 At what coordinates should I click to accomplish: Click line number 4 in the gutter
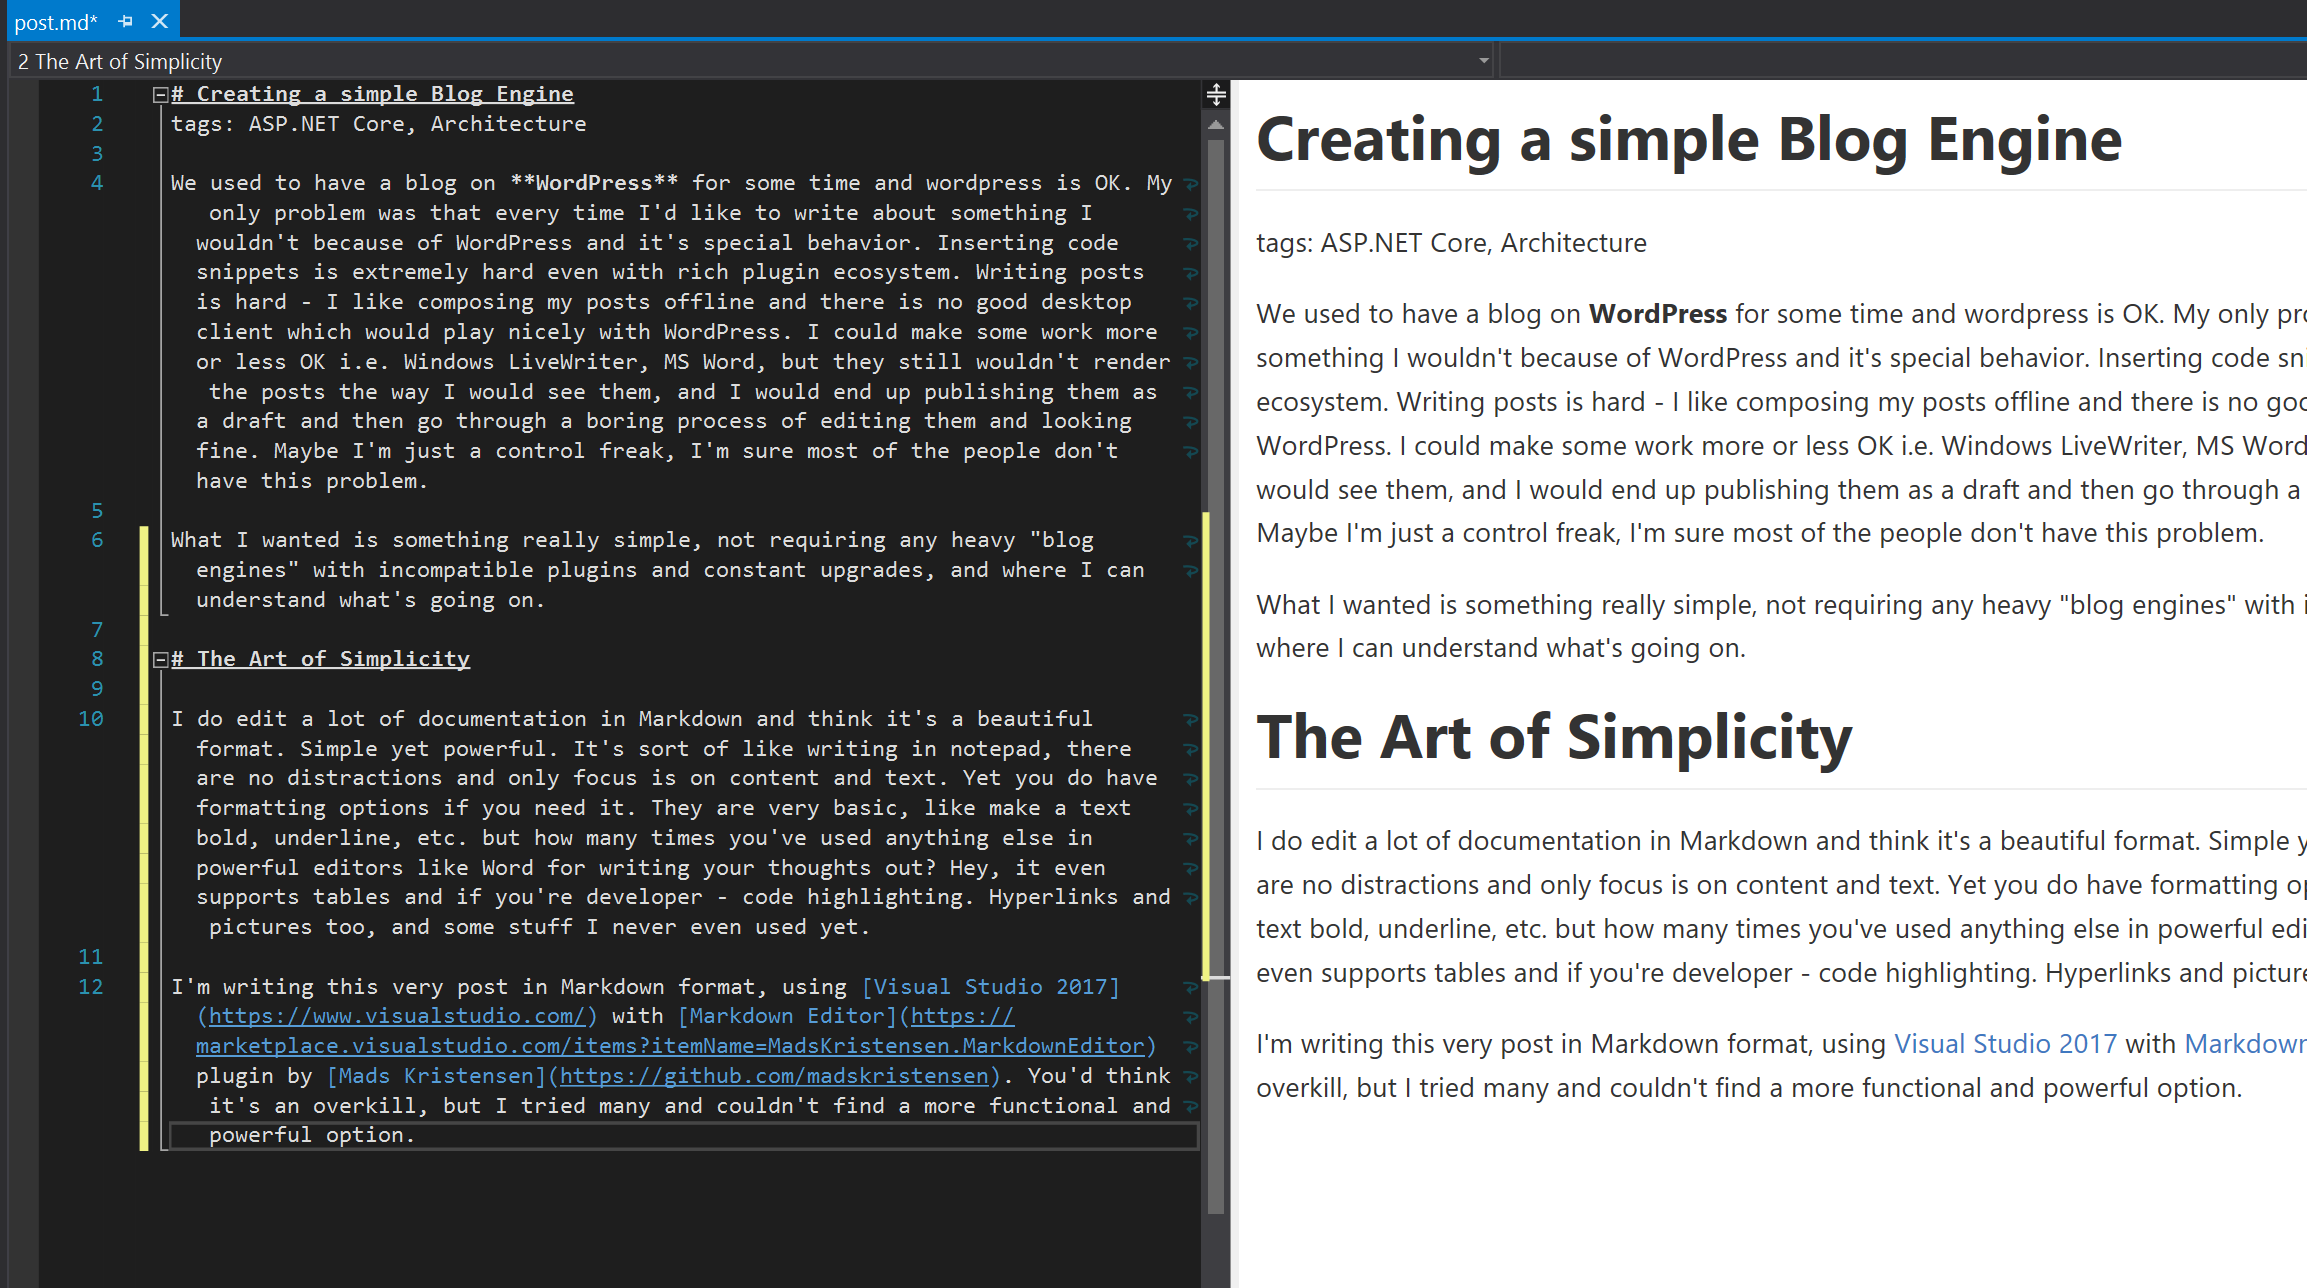(x=97, y=183)
